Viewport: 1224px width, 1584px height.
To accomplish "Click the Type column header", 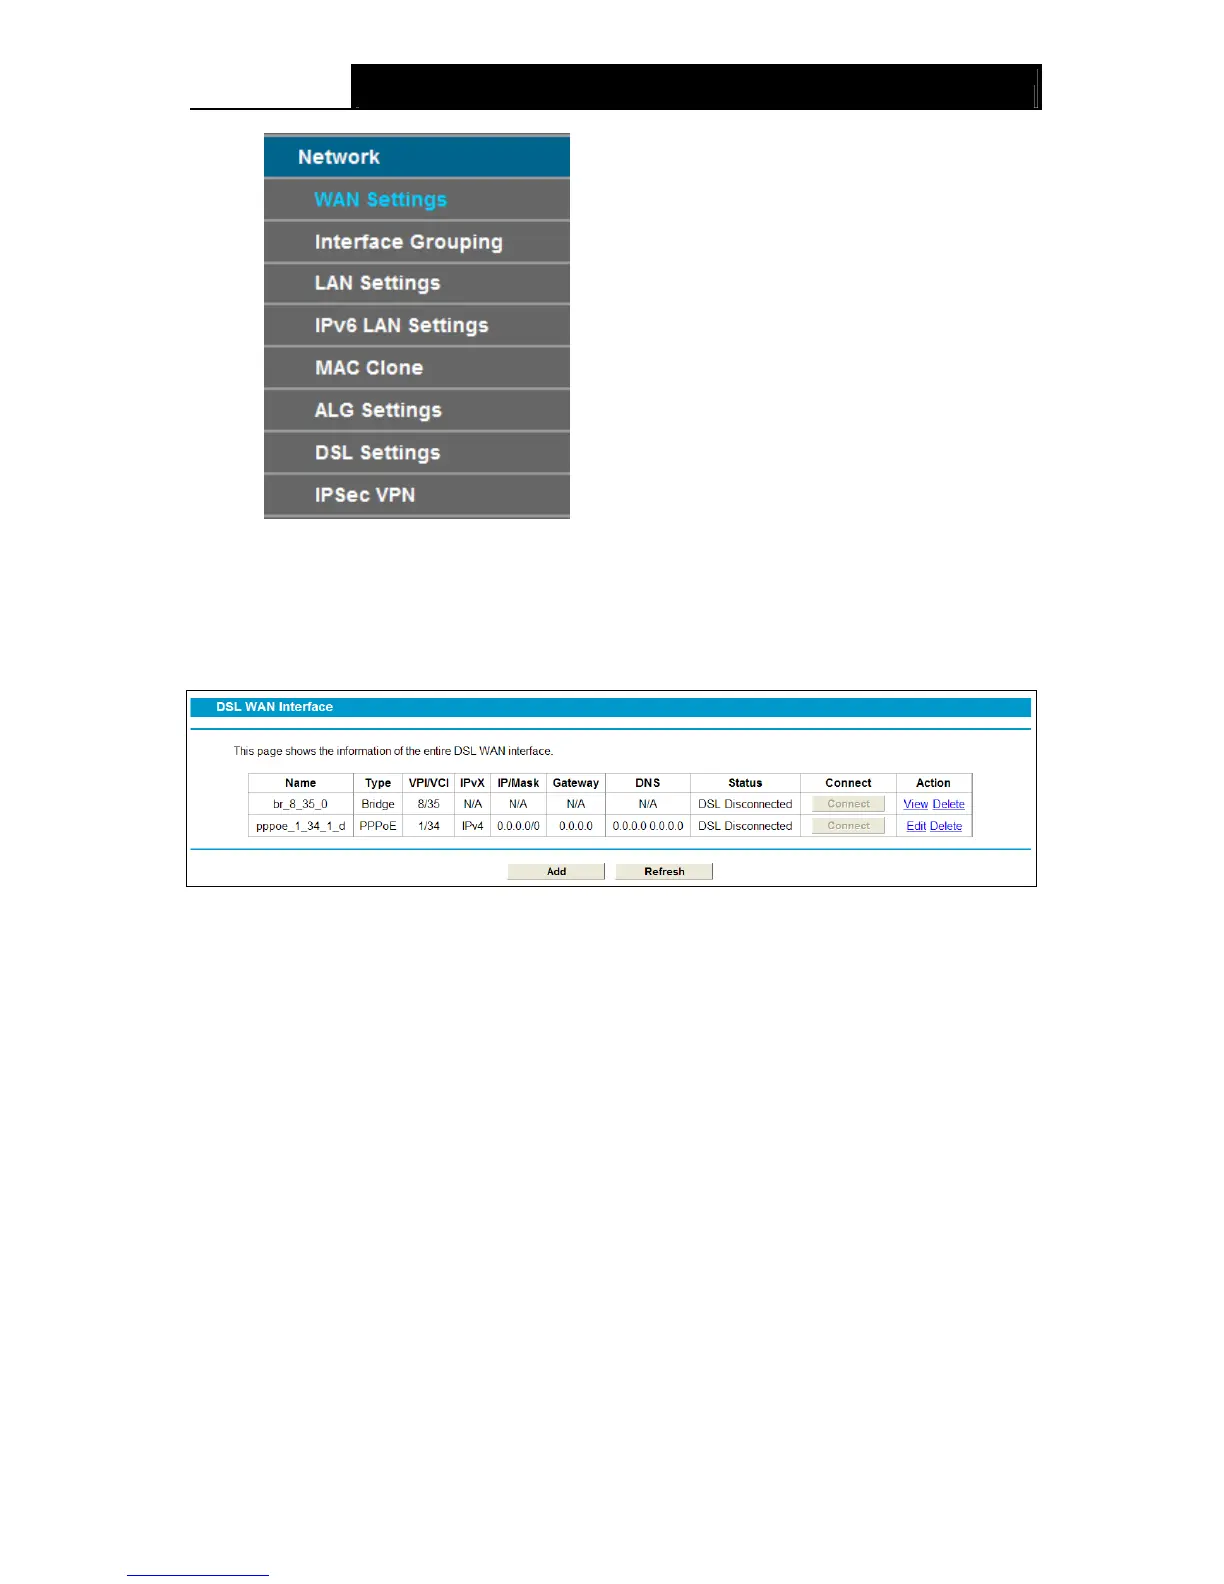I will coord(378,783).
